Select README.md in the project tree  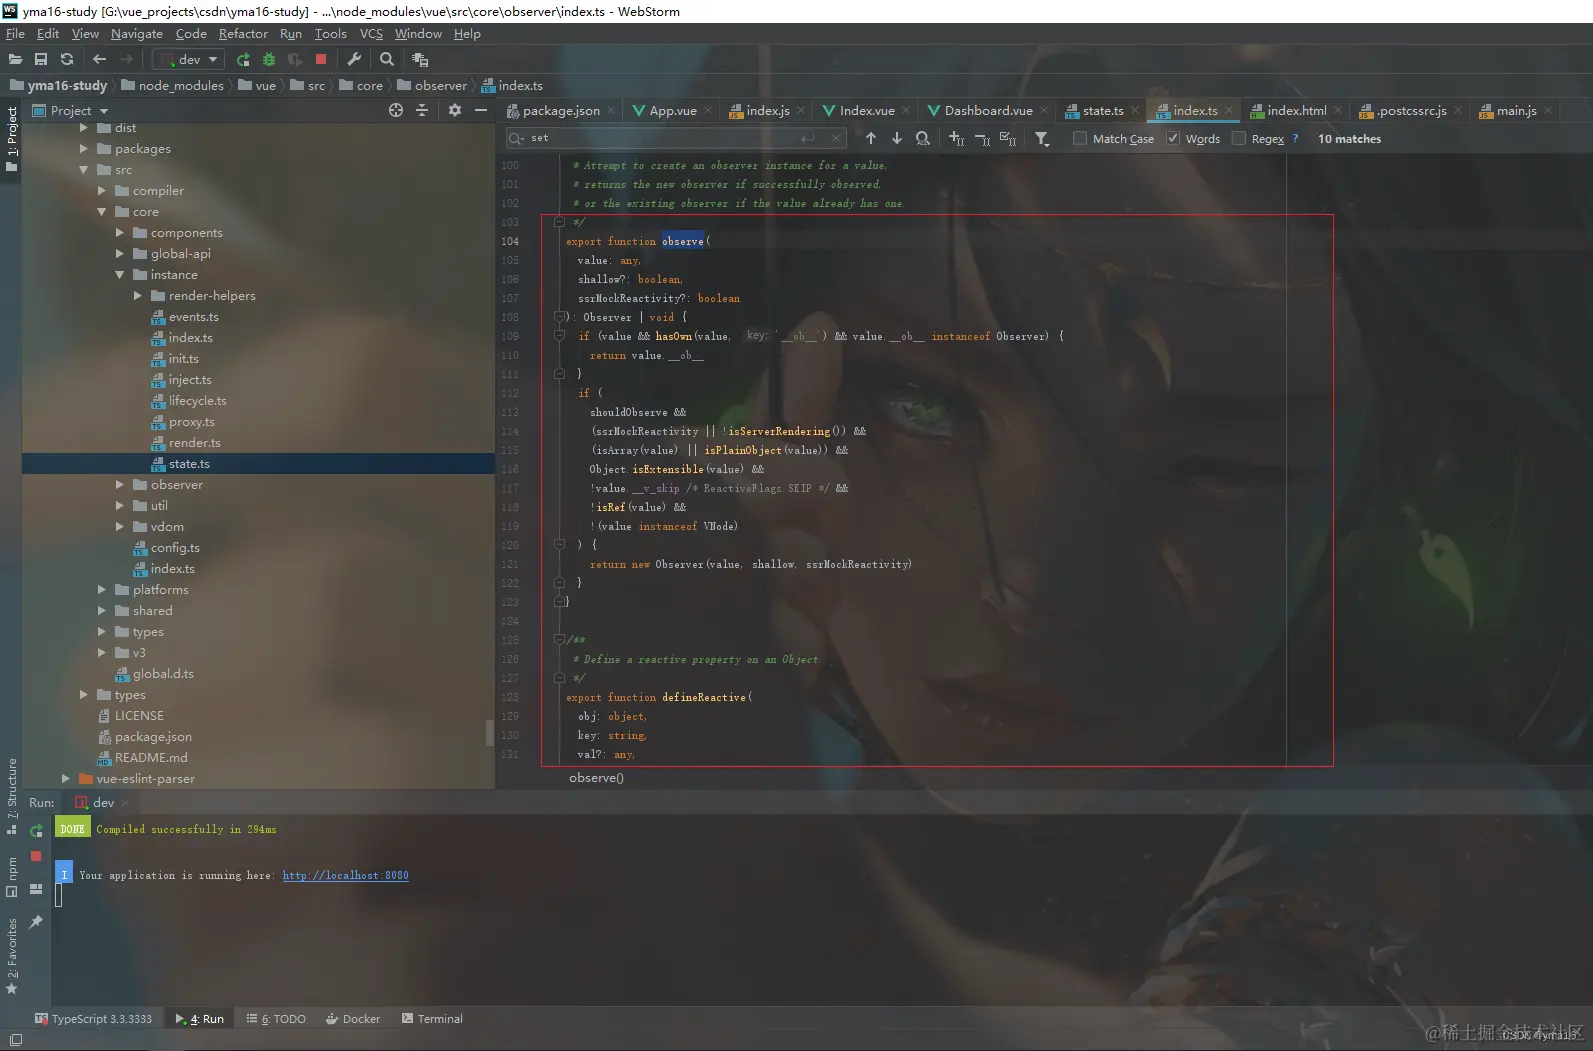pos(141,757)
